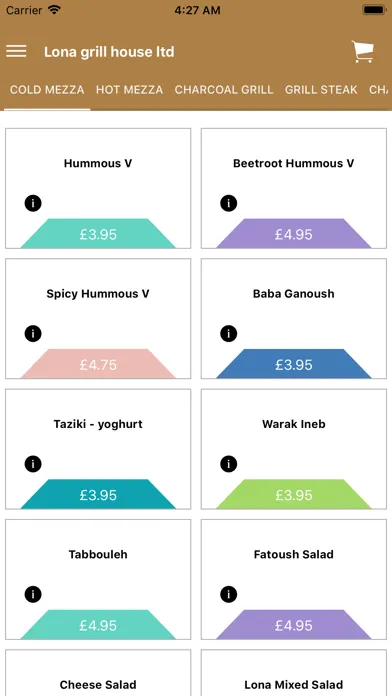Switch to the CHARCOAL GRILL tab
The height and width of the screenshot is (696, 392).
point(224,90)
